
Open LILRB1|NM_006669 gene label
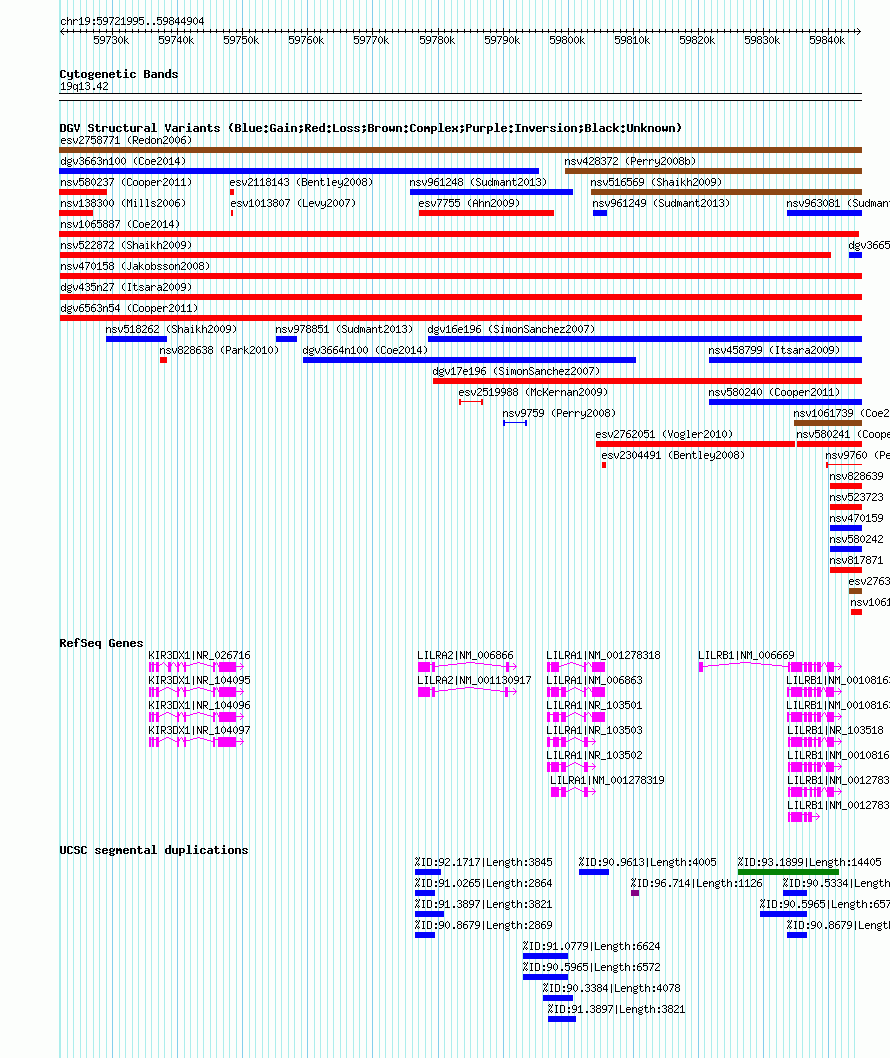click(x=746, y=655)
